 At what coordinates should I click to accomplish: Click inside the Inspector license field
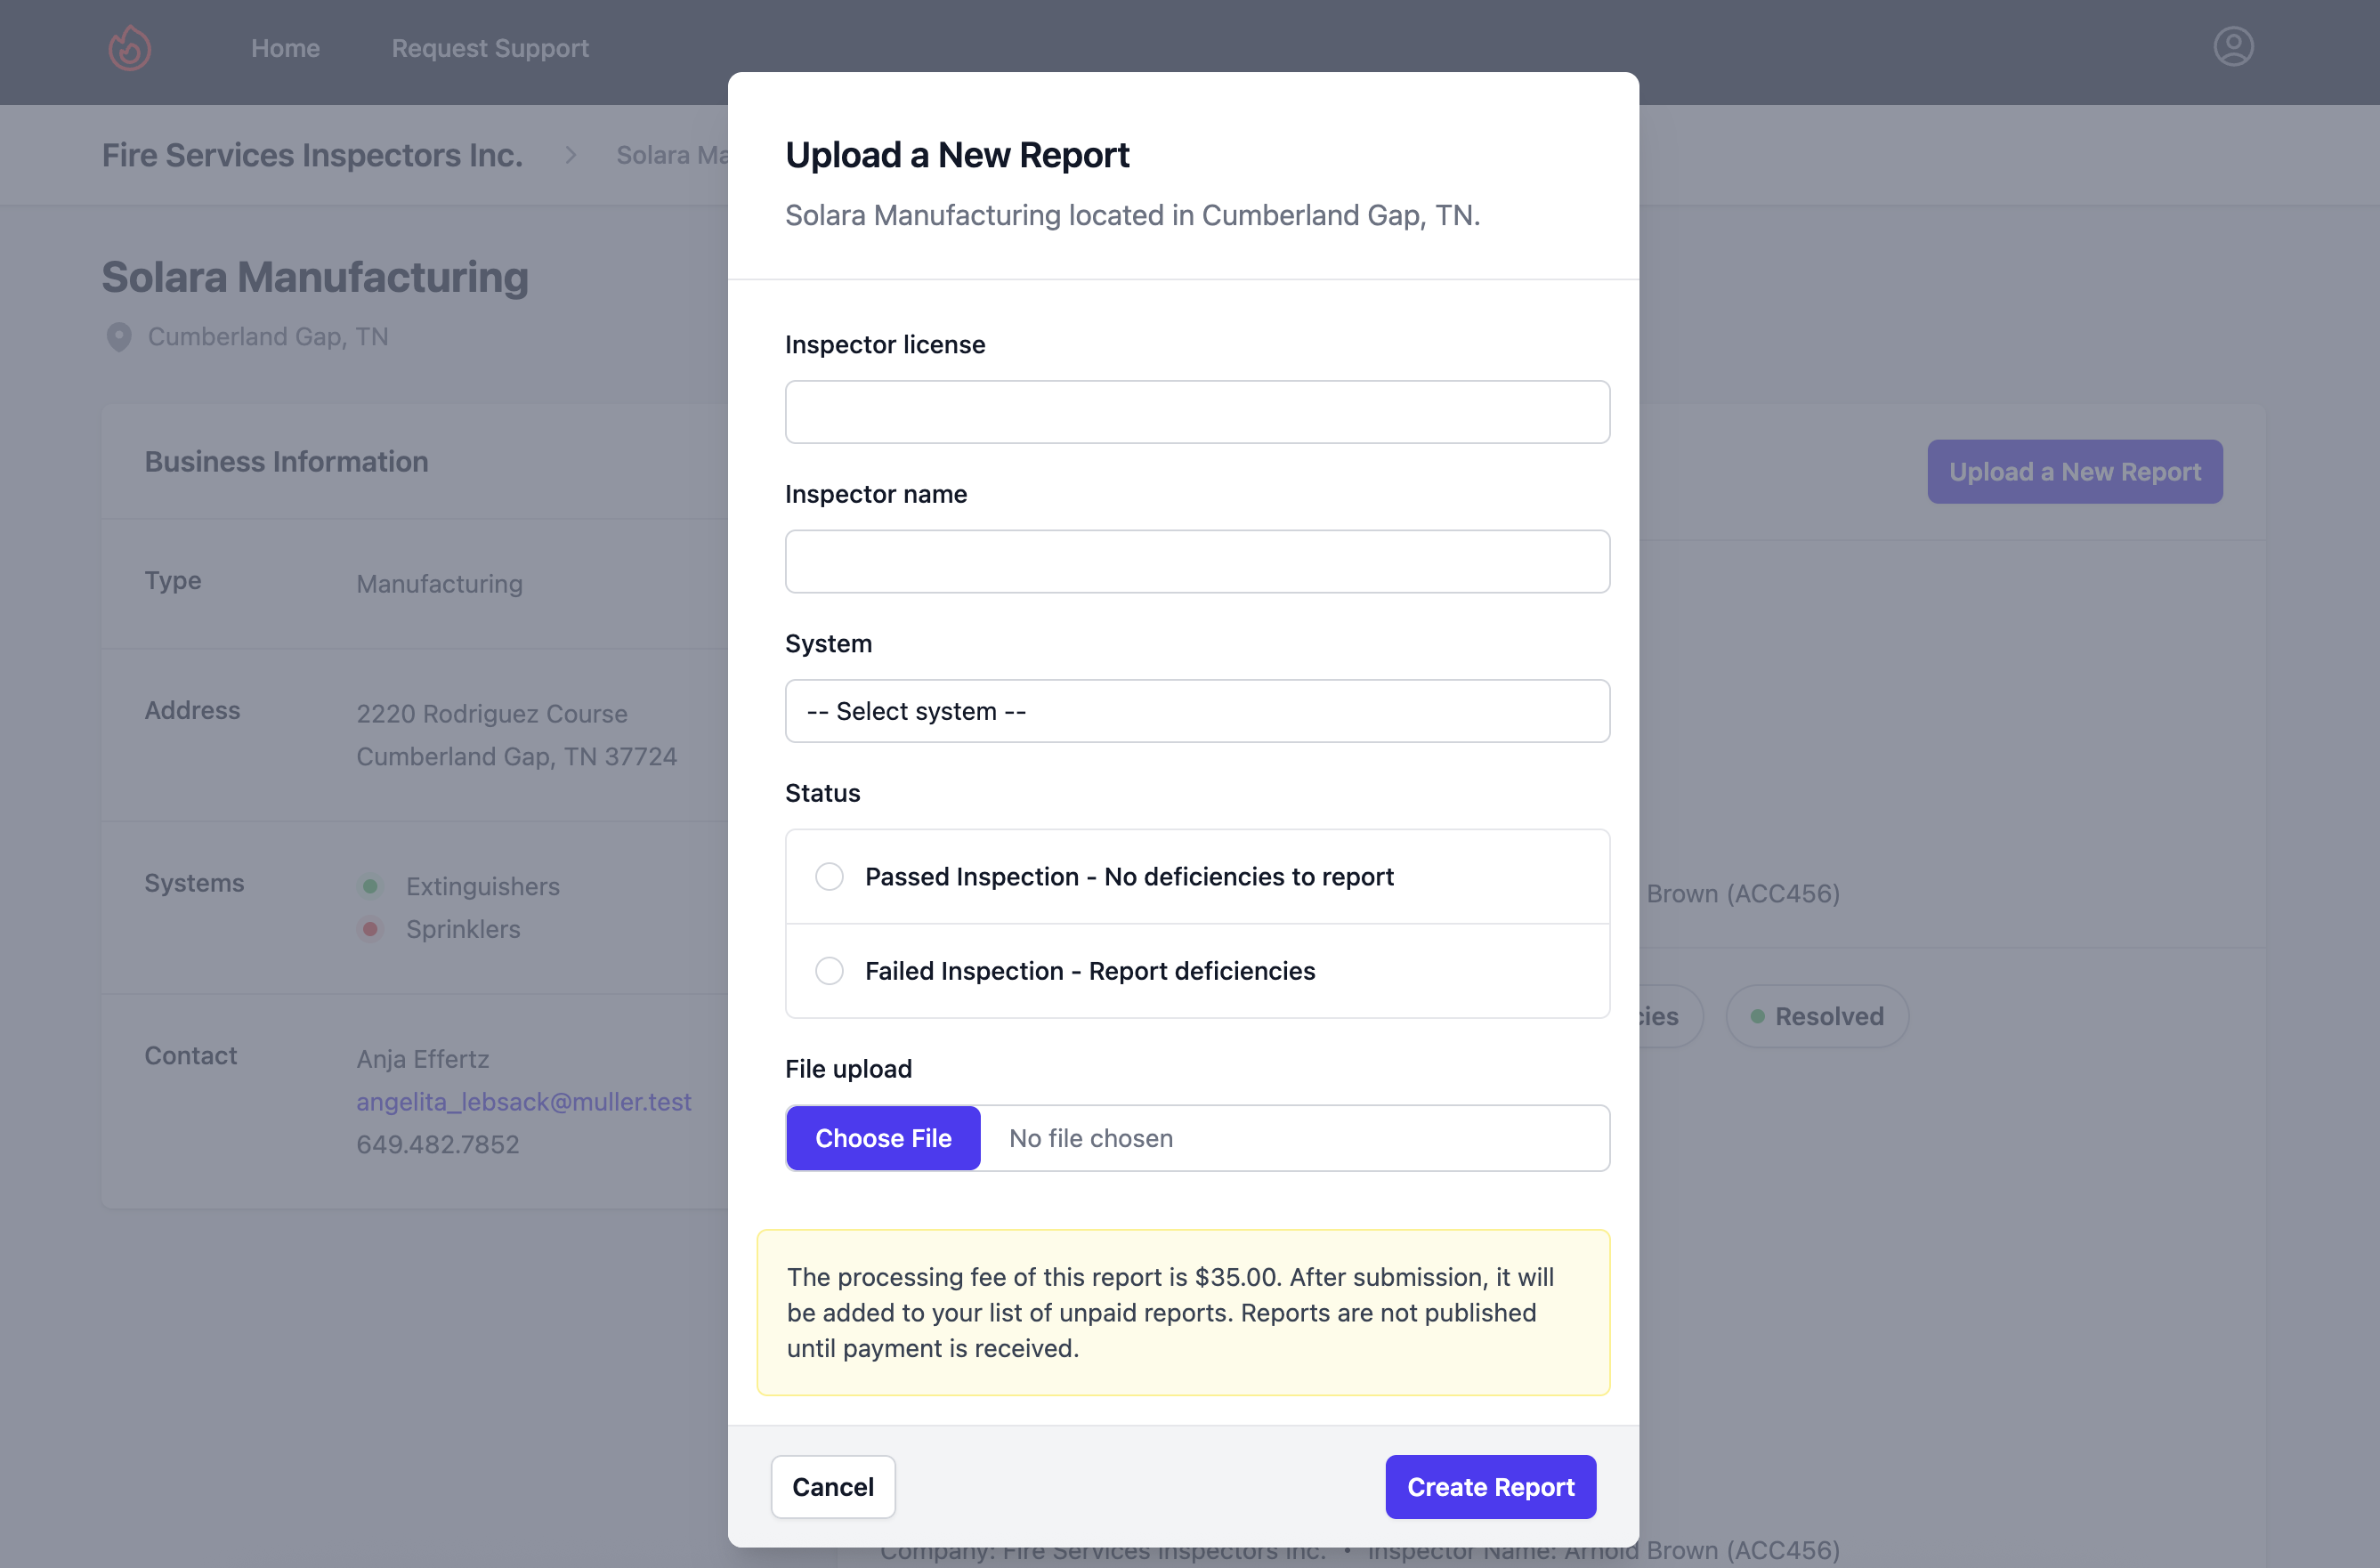1196,411
